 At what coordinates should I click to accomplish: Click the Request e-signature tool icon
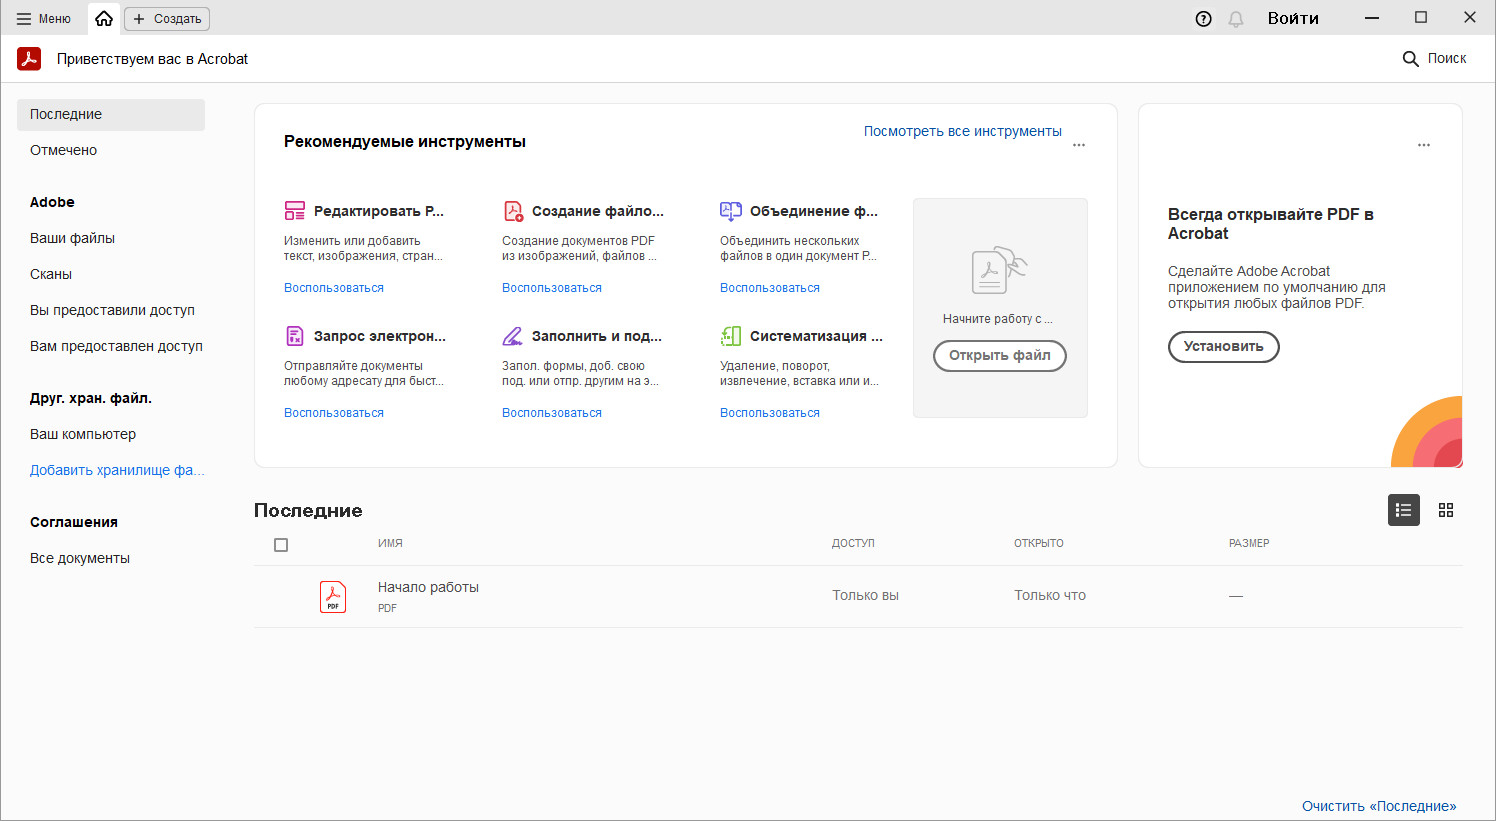click(294, 336)
